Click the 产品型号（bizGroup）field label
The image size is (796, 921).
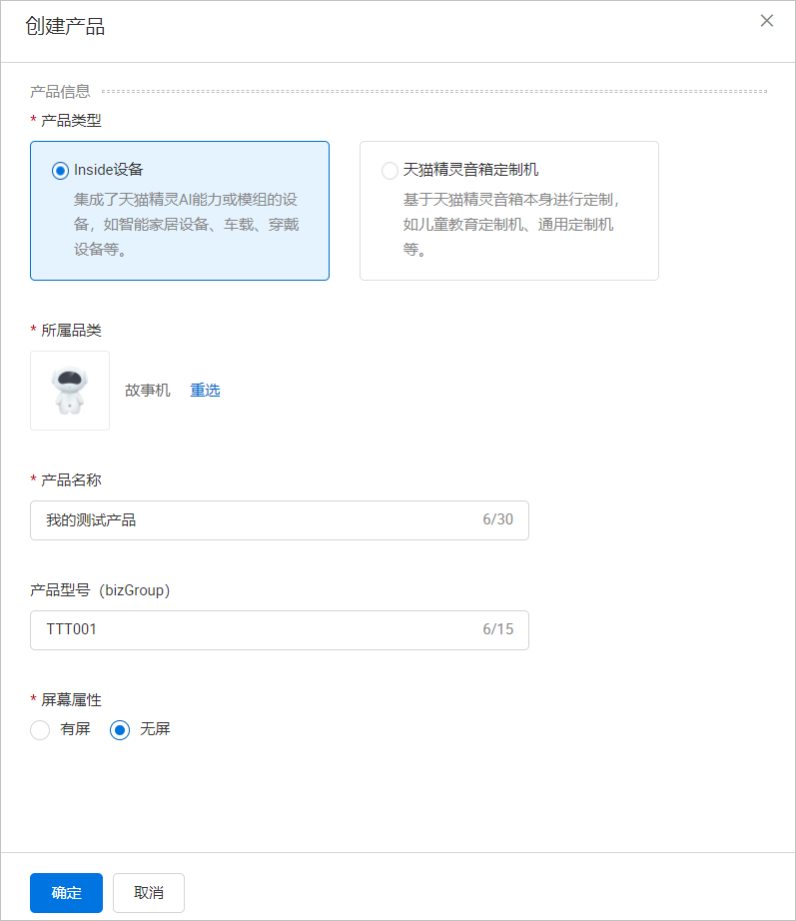(100, 590)
